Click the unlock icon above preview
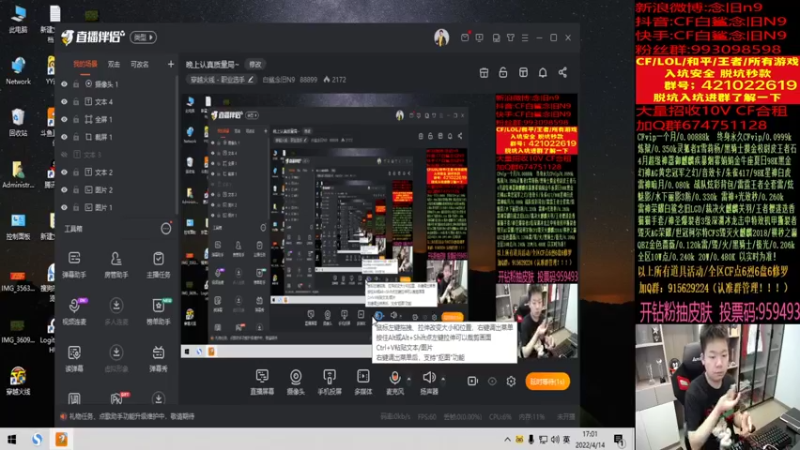Viewport: 800px width, 450px height. [503, 73]
